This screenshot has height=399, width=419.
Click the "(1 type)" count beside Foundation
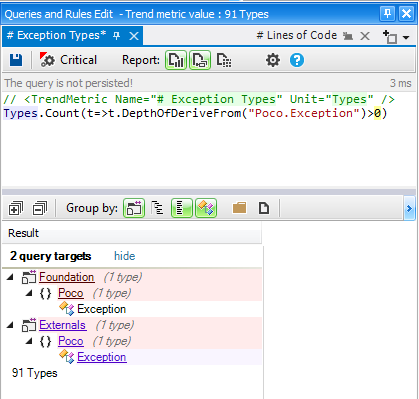pyautogui.click(x=123, y=277)
